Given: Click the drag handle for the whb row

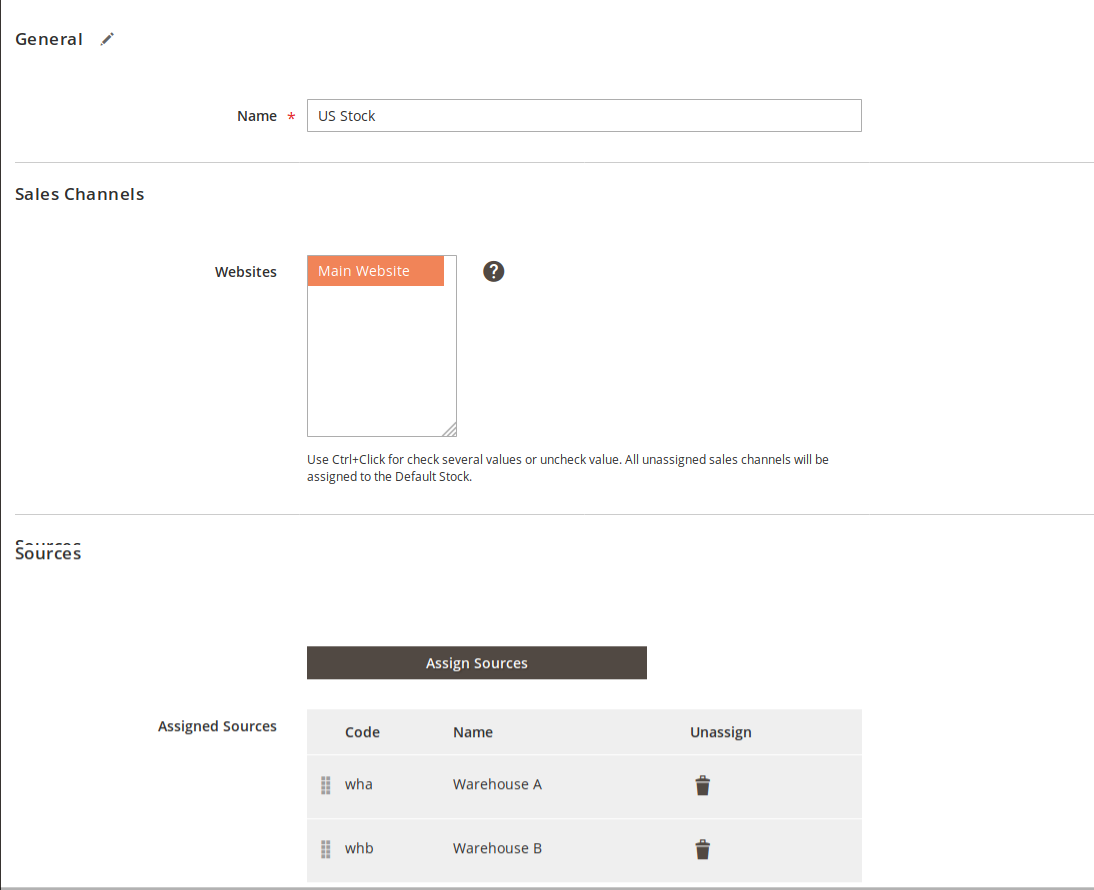Looking at the screenshot, I should [x=326, y=849].
